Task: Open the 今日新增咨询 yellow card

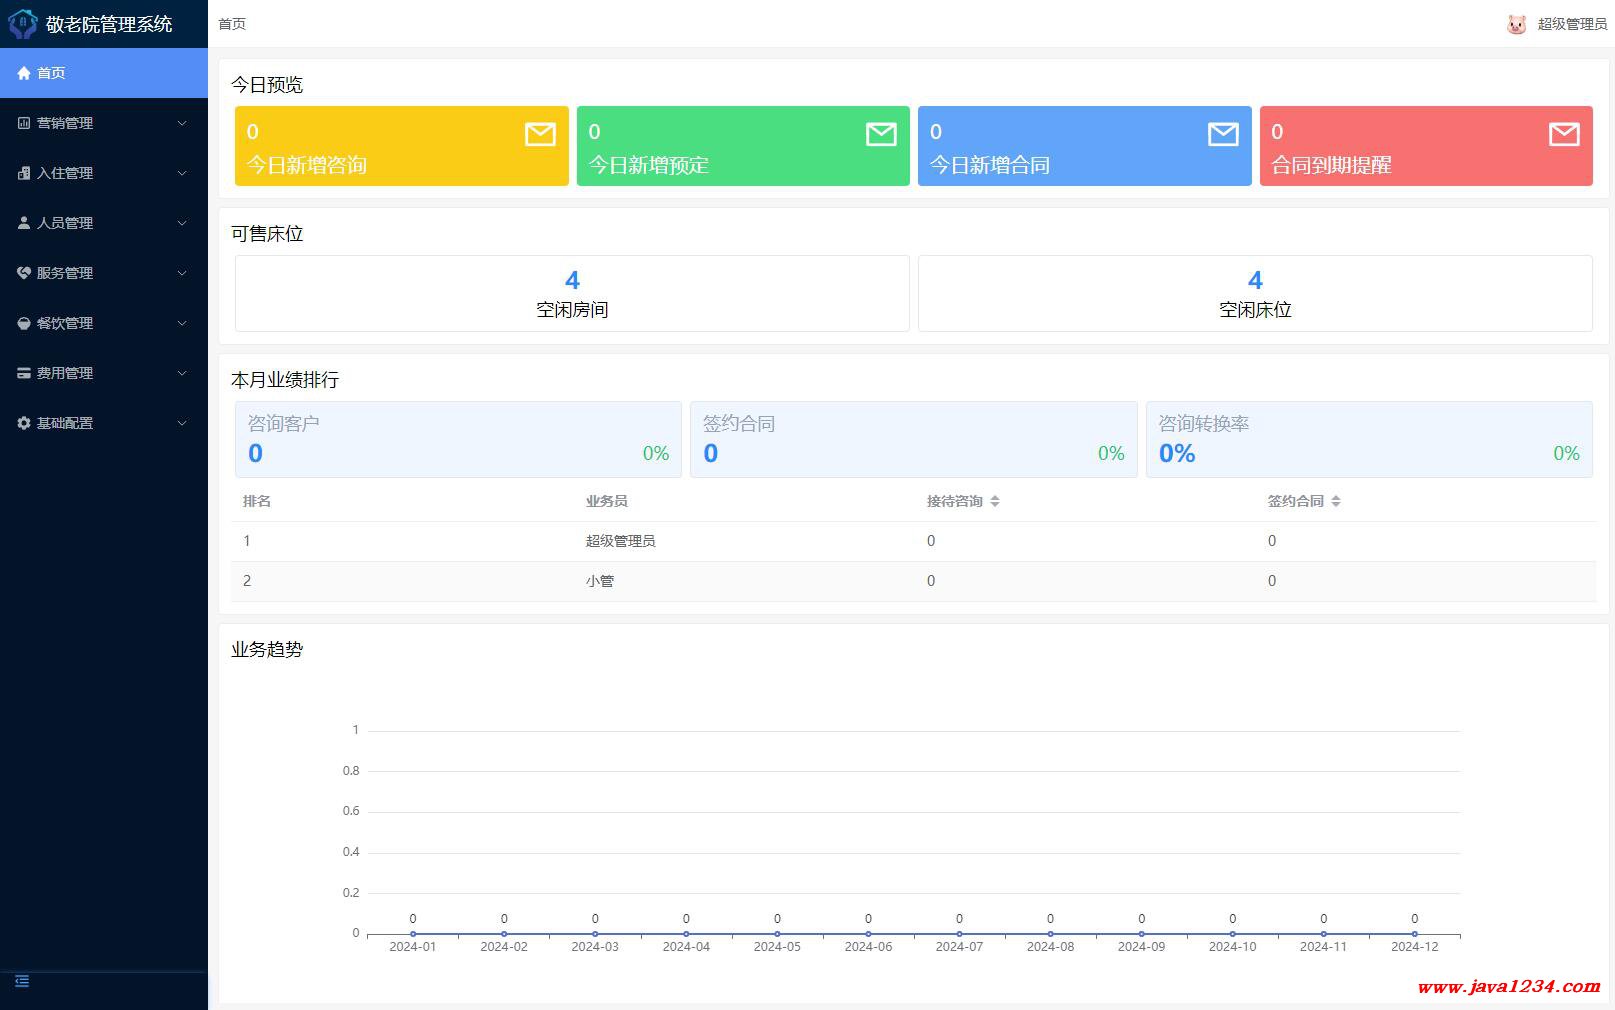Action: 402,146
